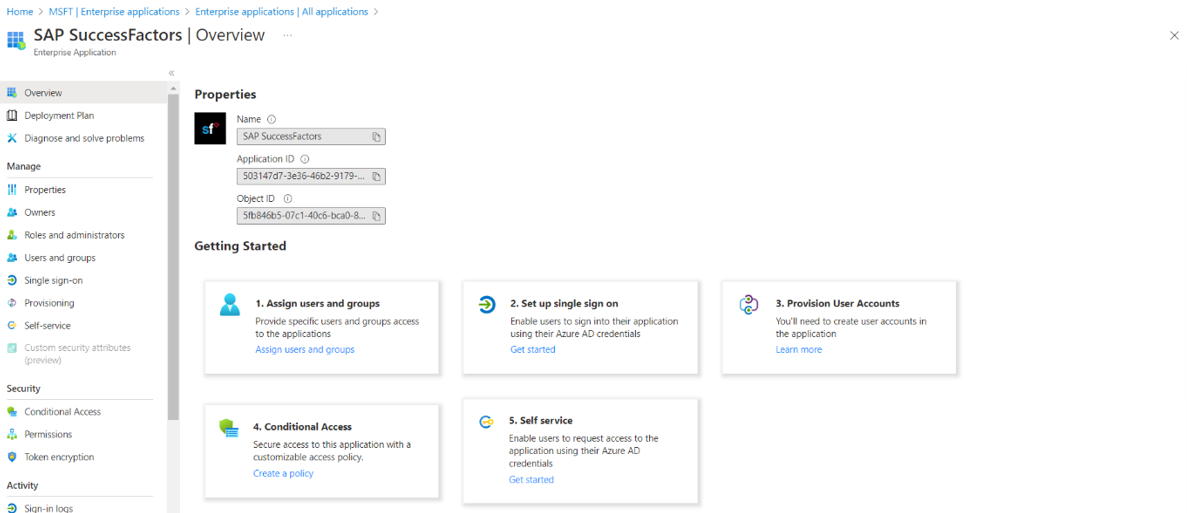1187x513 pixels.
Task: Collapse the sidebar with the double-chevron
Action: (x=172, y=73)
